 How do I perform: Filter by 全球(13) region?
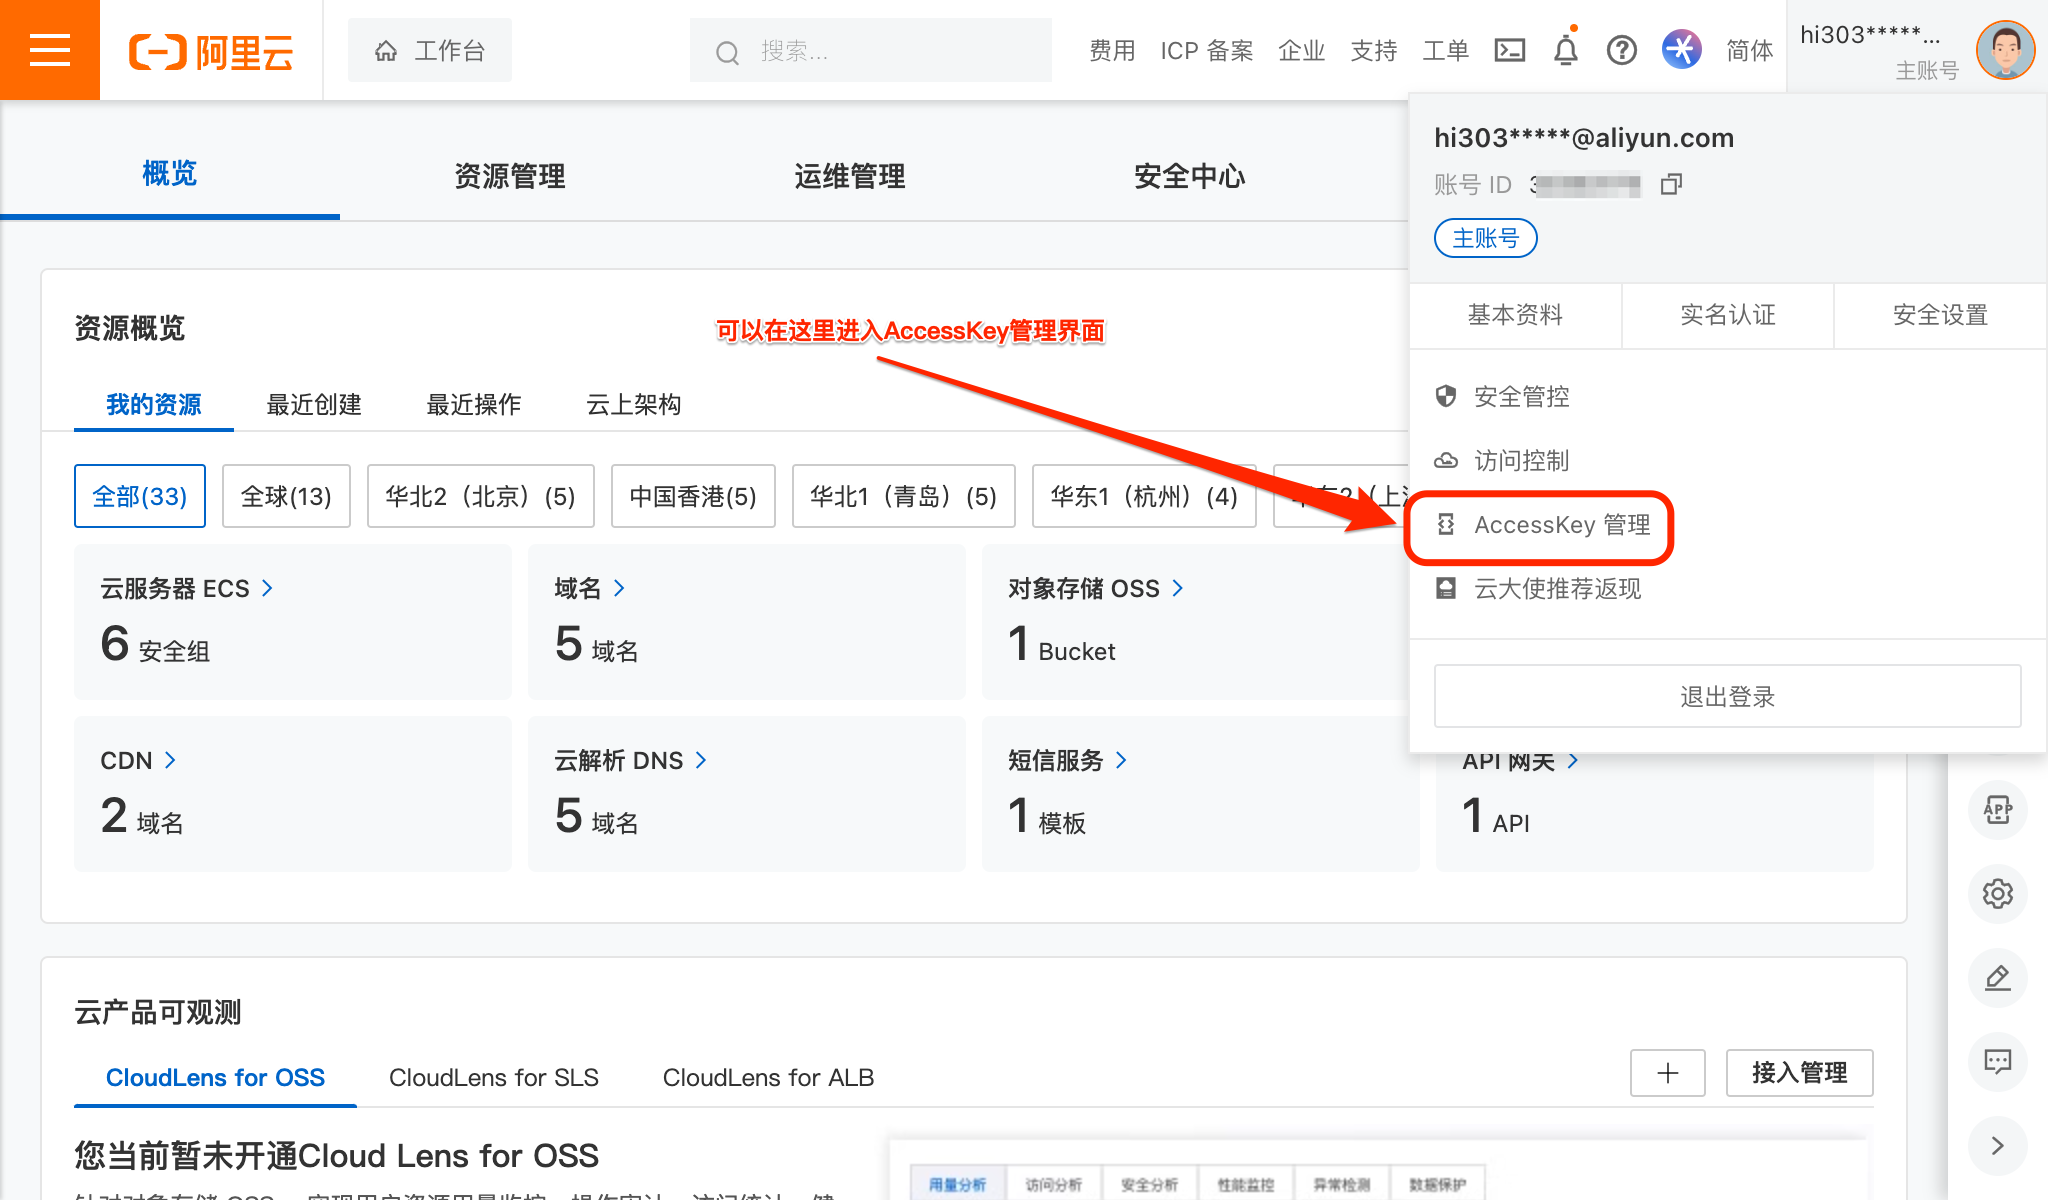[x=286, y=496]
